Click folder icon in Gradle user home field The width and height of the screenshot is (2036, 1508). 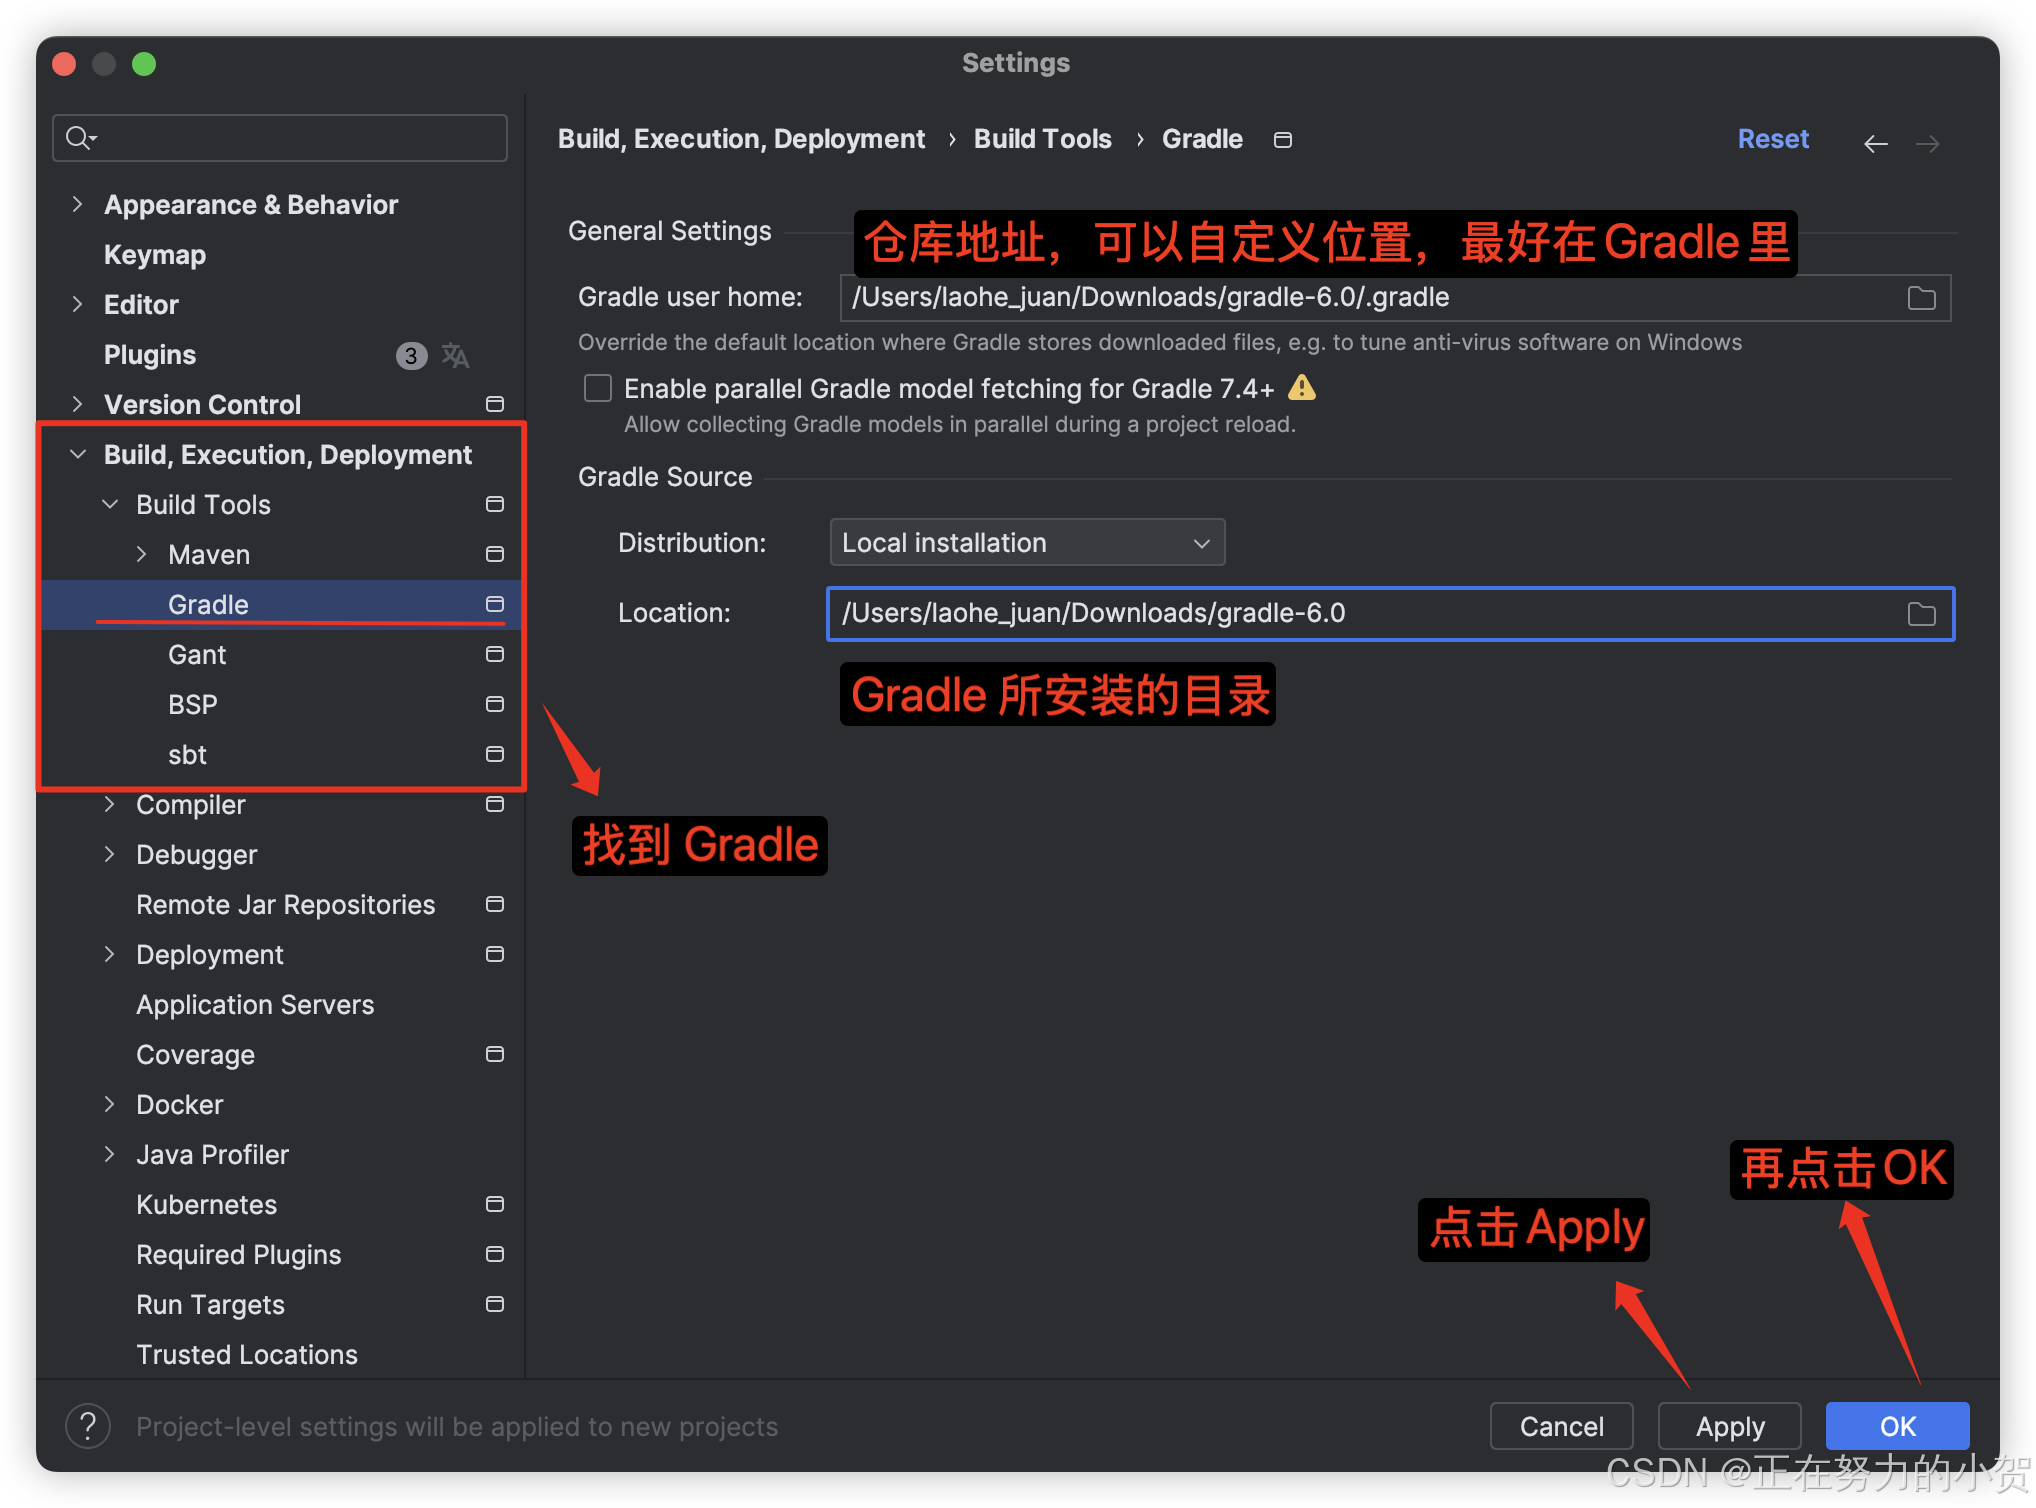(1921, 298)
